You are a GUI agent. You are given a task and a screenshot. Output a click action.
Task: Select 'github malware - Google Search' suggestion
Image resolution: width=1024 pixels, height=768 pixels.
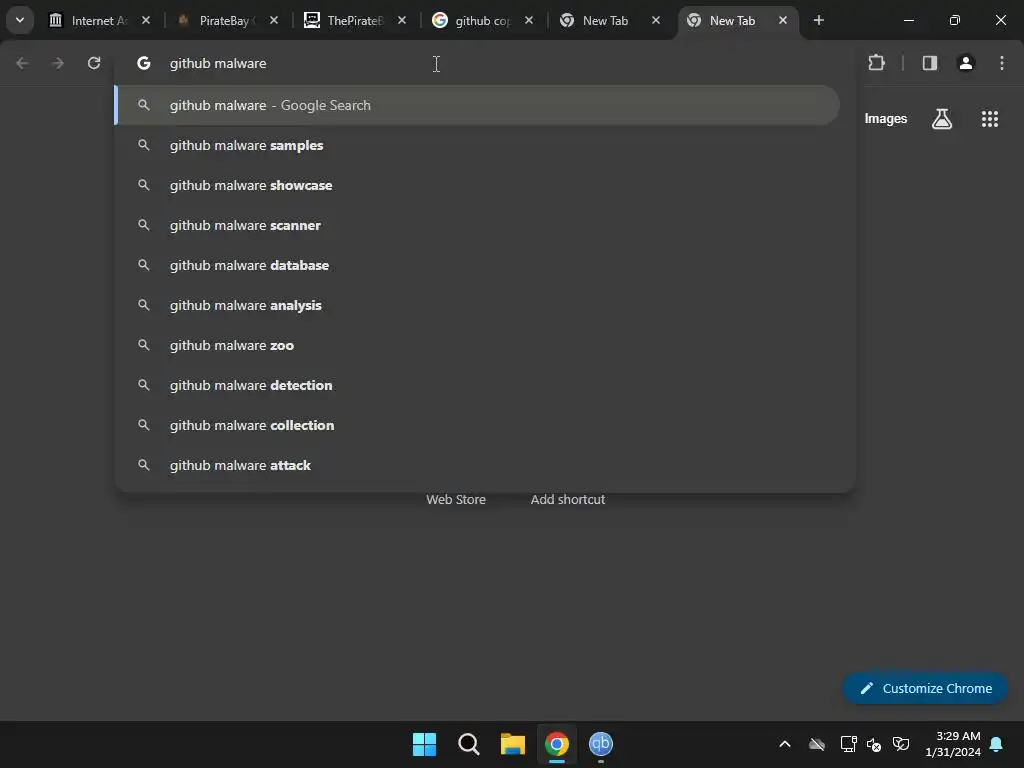point(477,105)
